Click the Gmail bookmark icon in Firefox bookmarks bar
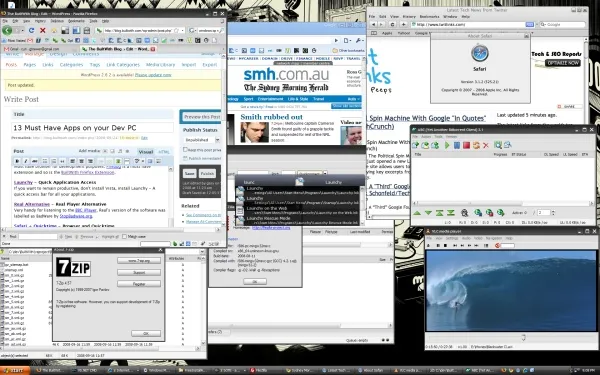600x375 pixels. [x=30, y=40]
